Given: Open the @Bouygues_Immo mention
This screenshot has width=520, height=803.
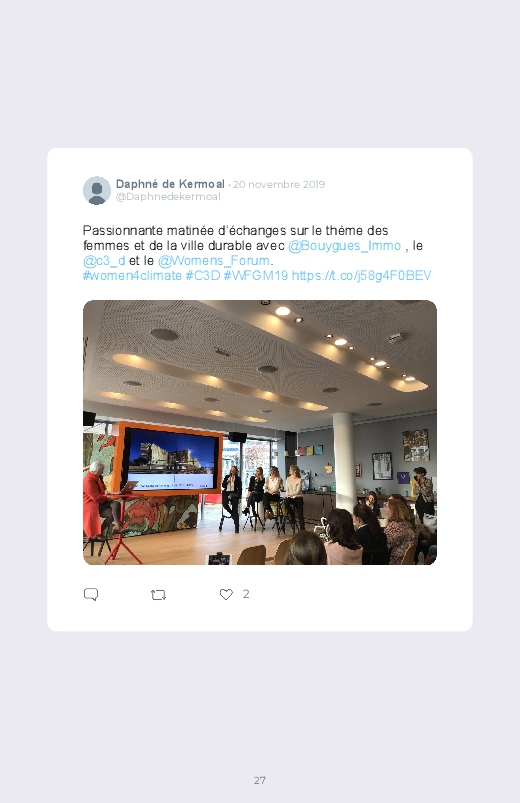Looking at the screenshot, I should coord(344,246).
